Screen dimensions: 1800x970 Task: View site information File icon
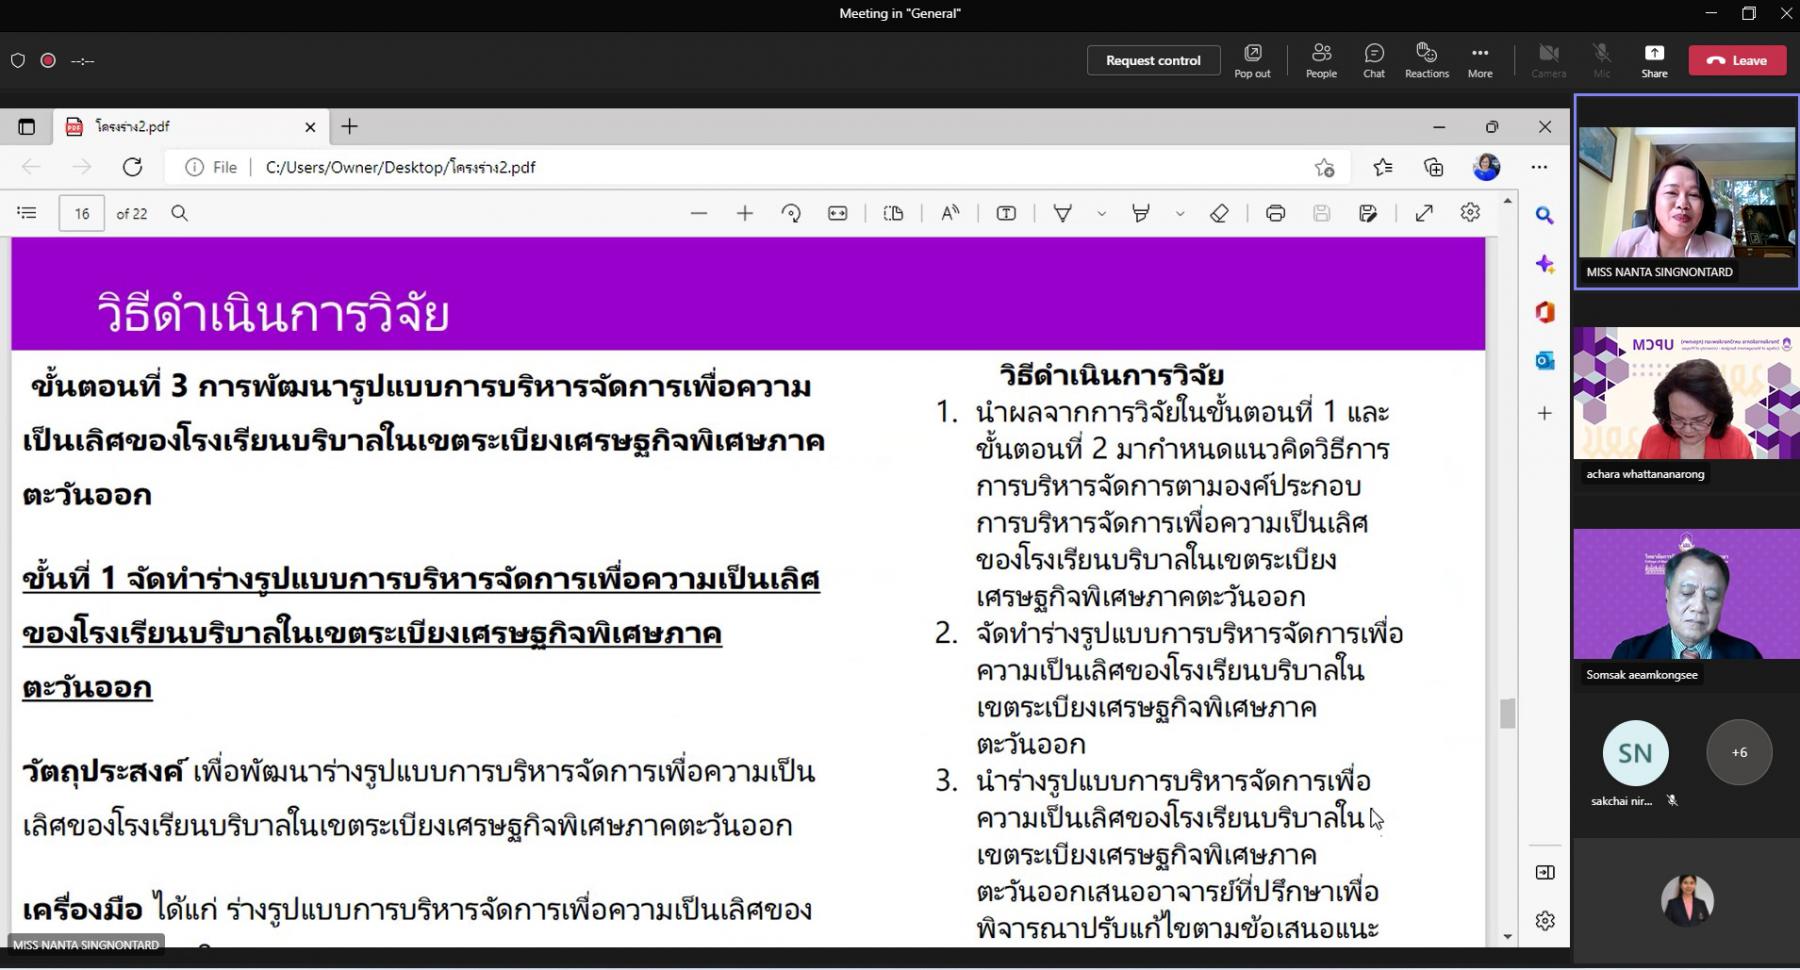coord(211,168)
